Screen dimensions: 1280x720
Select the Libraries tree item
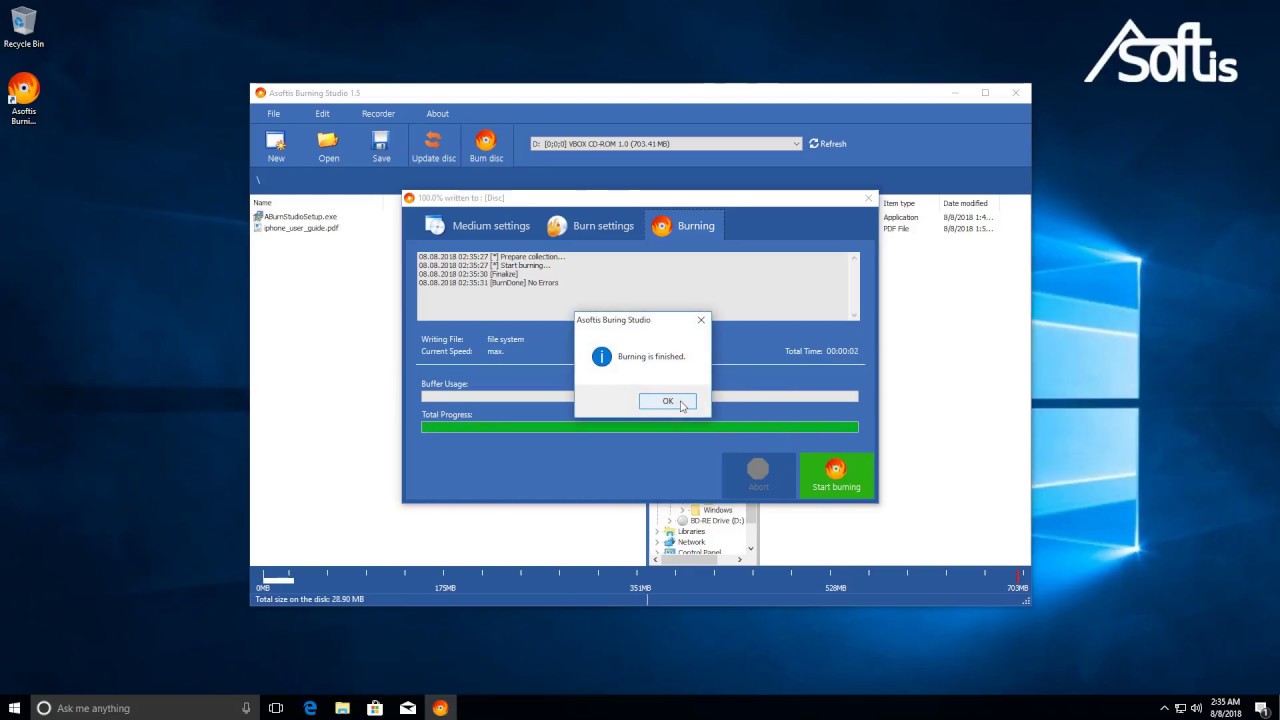(x=691, y=532)
